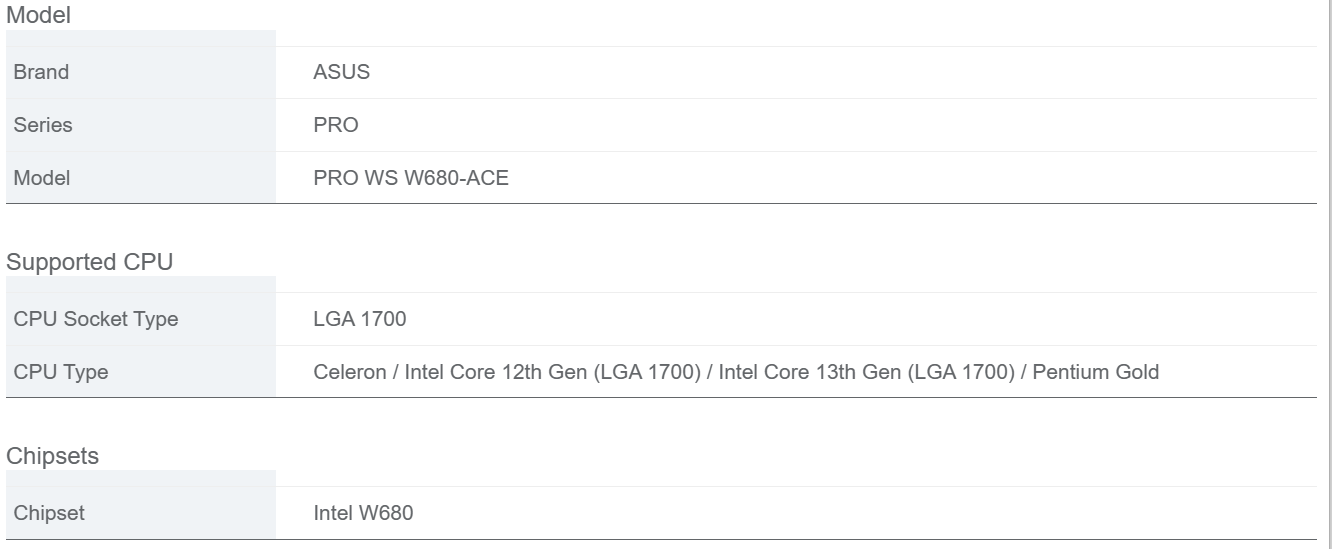Screen dimensions: 1332x549
Task: Click the Brand row label
Action: (41, 72)
